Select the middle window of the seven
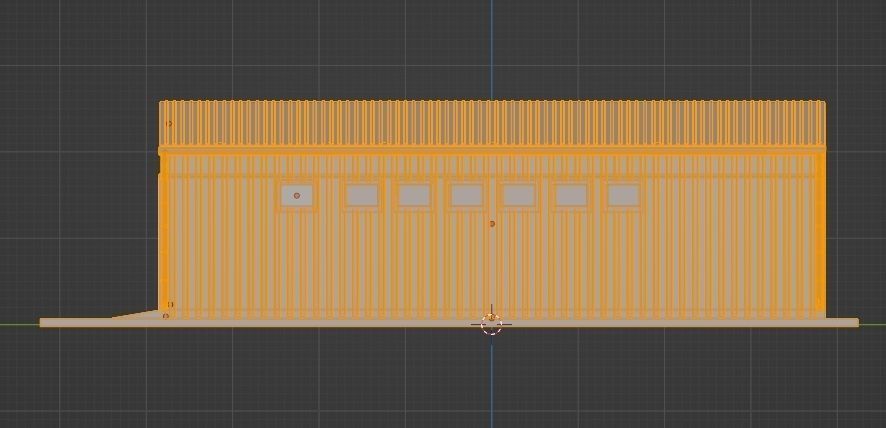This screenshot has height=428, width=886. click(x=467, y=196)
